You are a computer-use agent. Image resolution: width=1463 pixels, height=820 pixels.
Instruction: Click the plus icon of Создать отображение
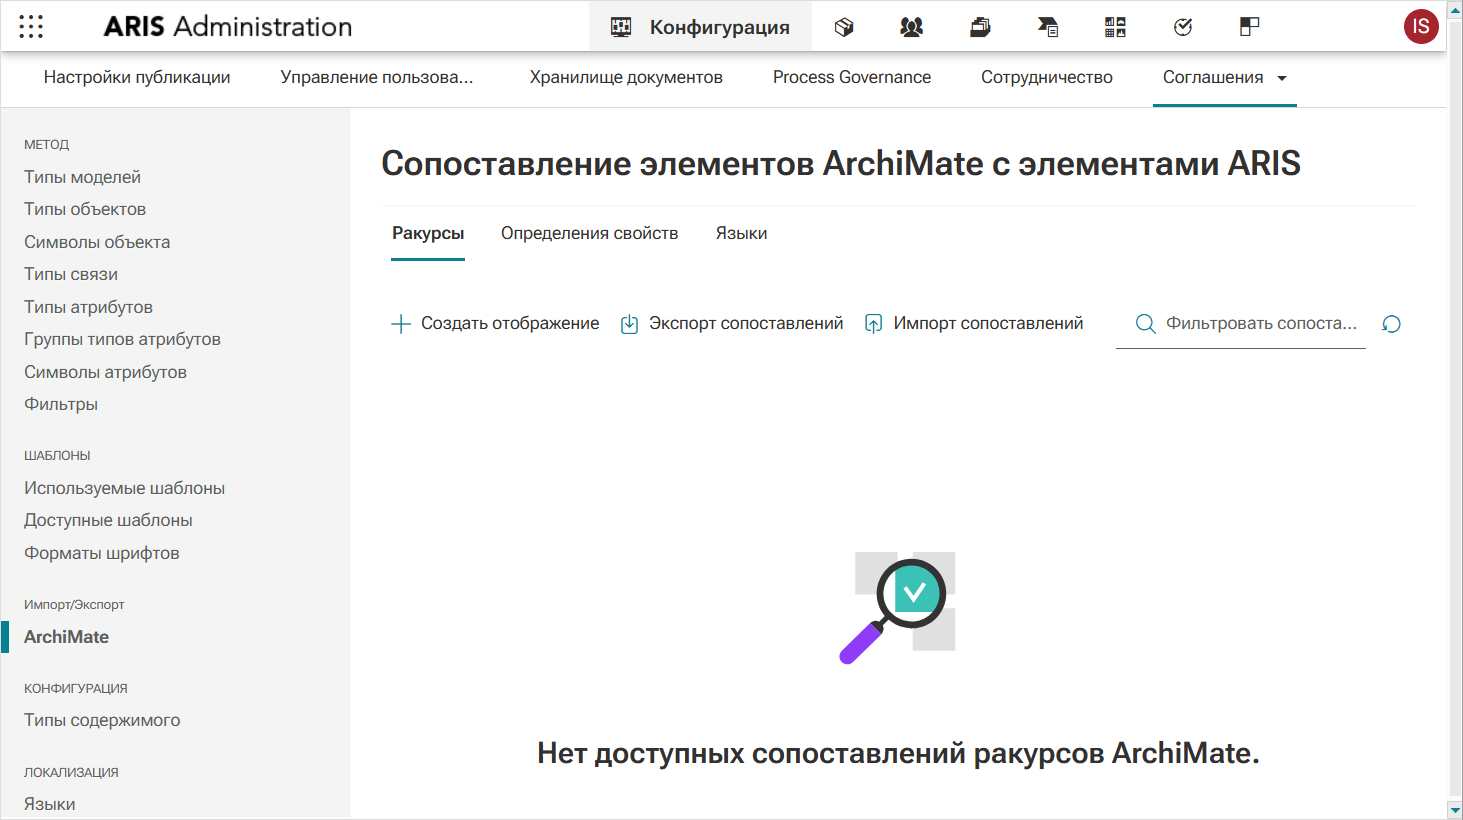coord(401,324)
